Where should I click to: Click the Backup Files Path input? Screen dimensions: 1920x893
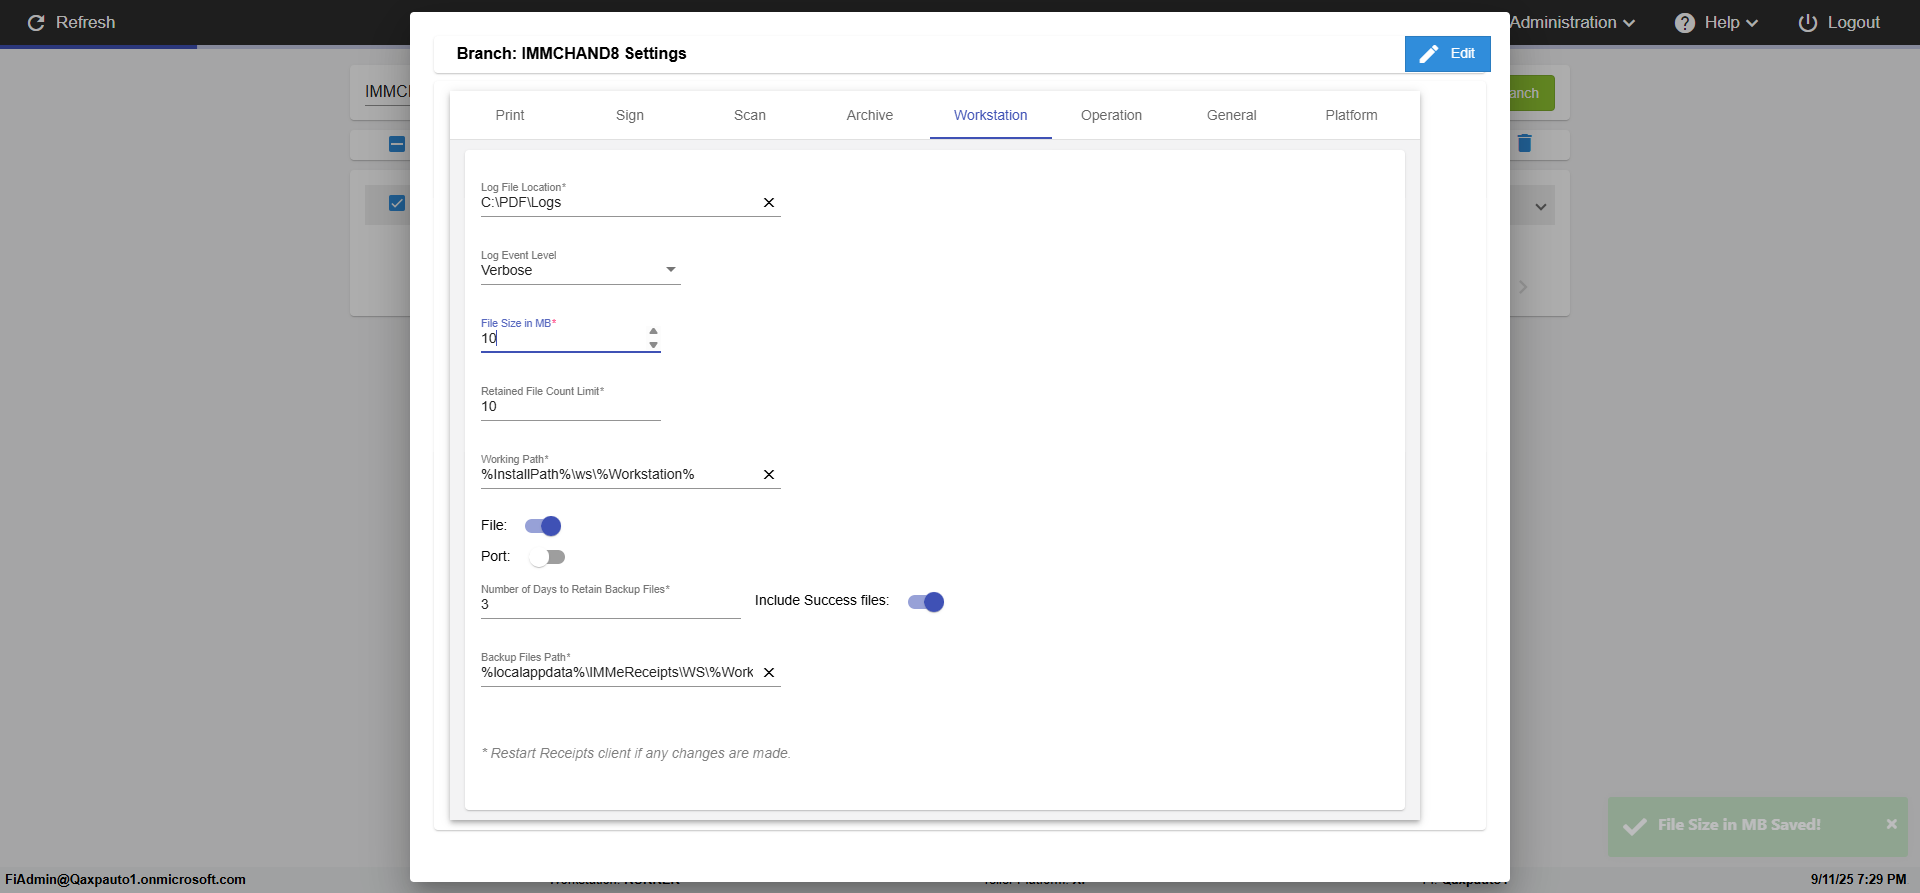click(619, 672)
